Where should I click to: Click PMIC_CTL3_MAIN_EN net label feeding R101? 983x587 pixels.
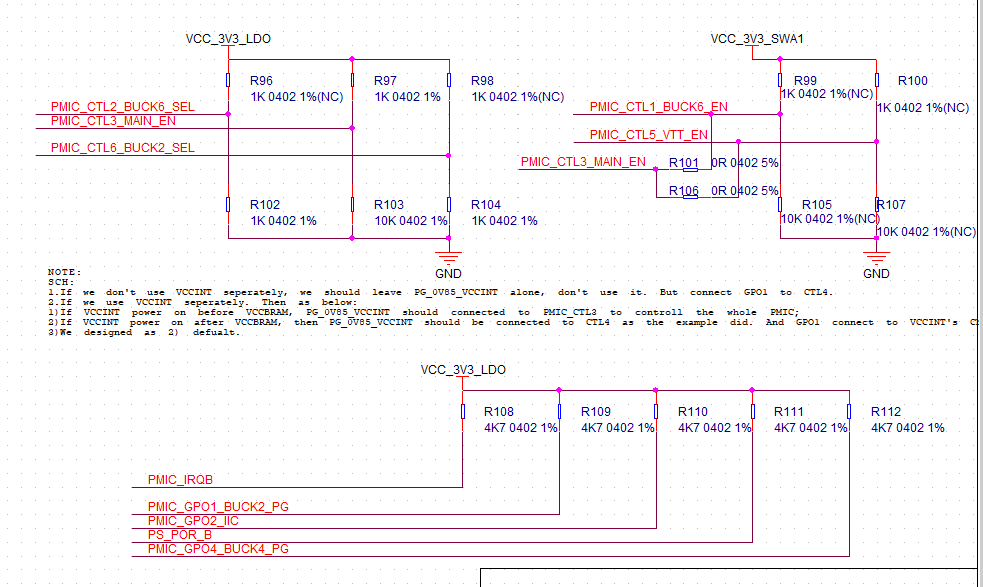583,162
